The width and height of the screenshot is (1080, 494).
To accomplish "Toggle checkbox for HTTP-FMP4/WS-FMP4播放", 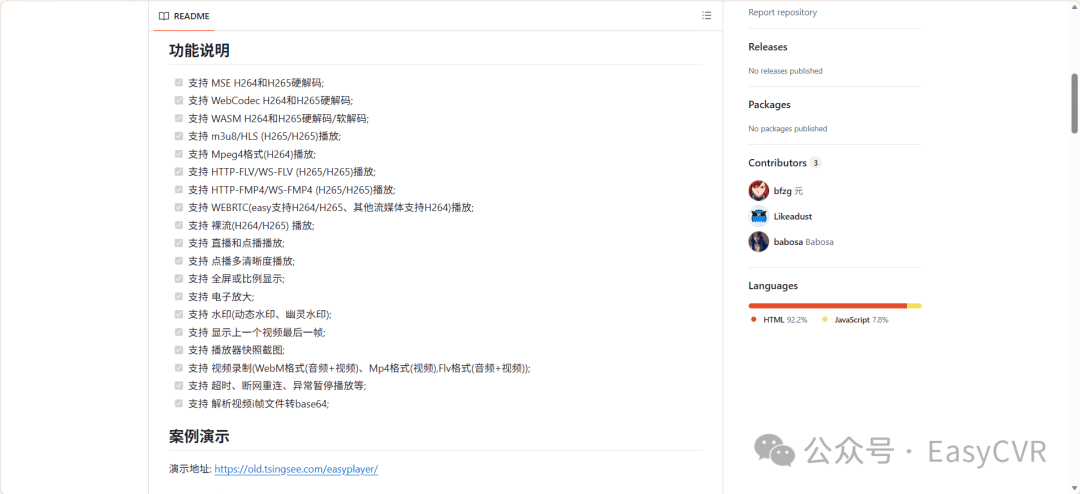I will [178, 189].
